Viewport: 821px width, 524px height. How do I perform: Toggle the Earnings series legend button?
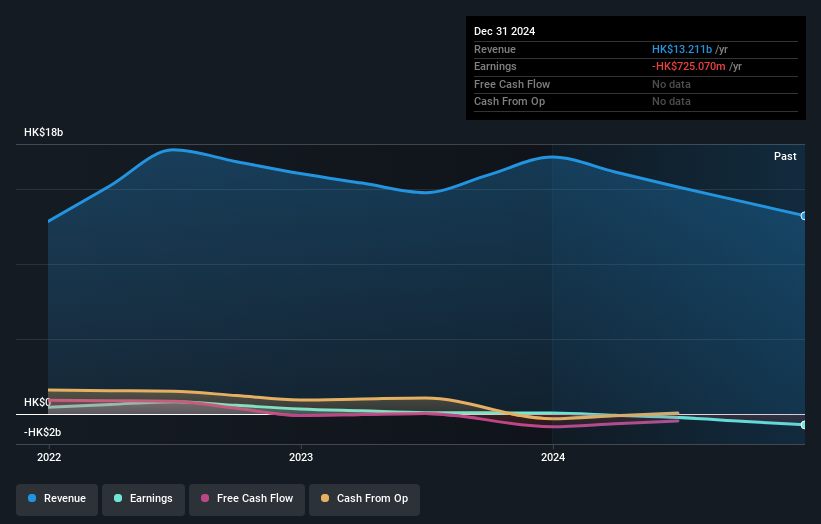pyautogui.click(x=143, y=499)
